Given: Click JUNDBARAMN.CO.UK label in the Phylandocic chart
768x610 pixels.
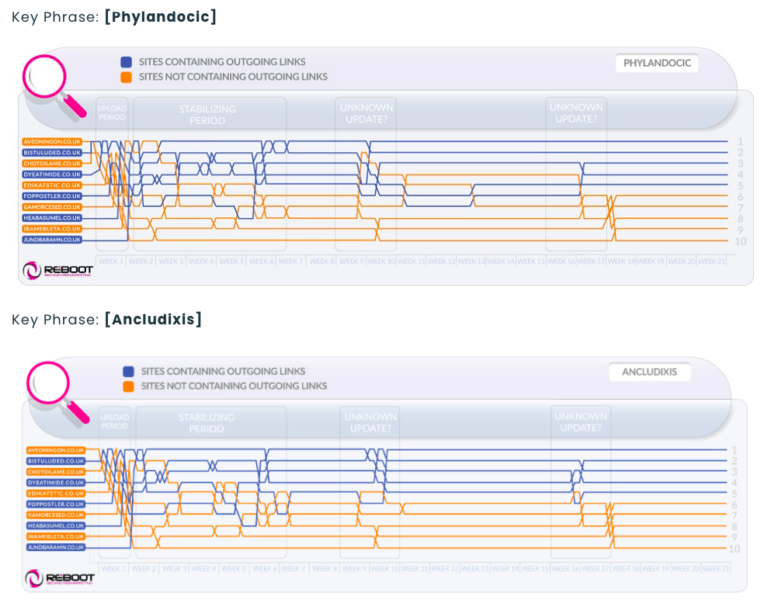Looking at the screenshot, I should [52, 240].
